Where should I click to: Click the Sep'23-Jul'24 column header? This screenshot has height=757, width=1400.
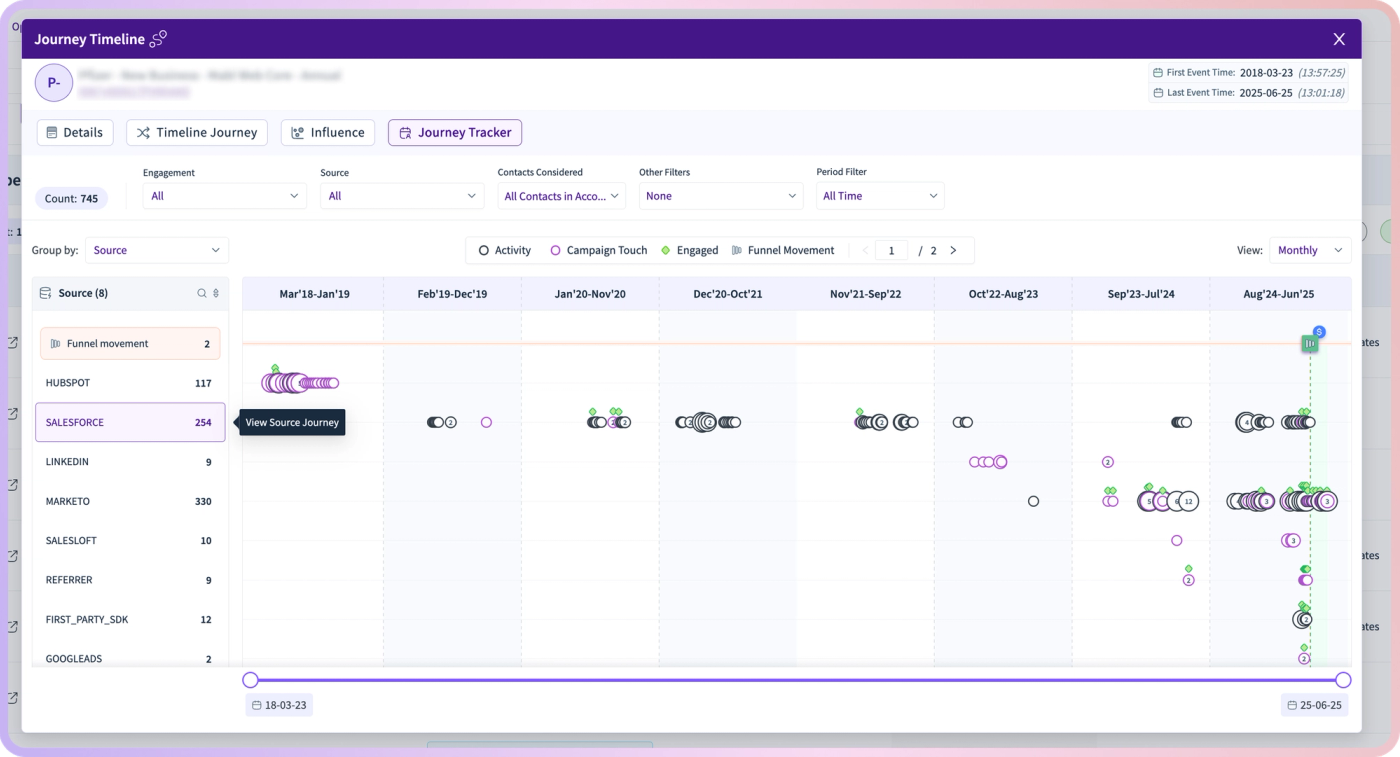(1141, 294)
